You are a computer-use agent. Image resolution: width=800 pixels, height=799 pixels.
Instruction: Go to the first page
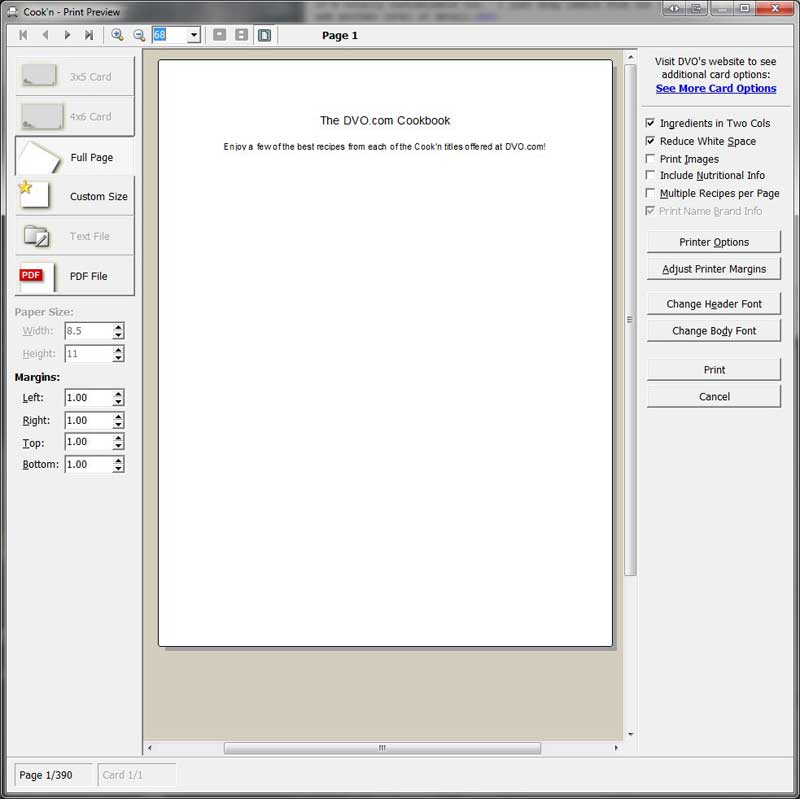(23, 35)
